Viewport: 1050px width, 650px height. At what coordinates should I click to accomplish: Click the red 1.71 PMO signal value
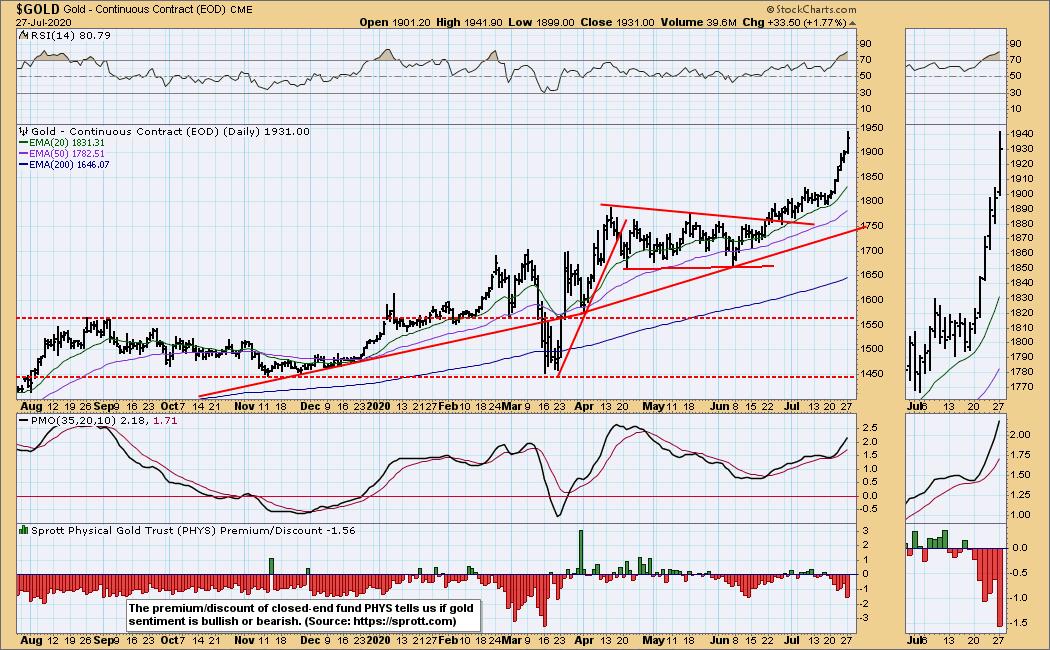(x=165, y=421)
